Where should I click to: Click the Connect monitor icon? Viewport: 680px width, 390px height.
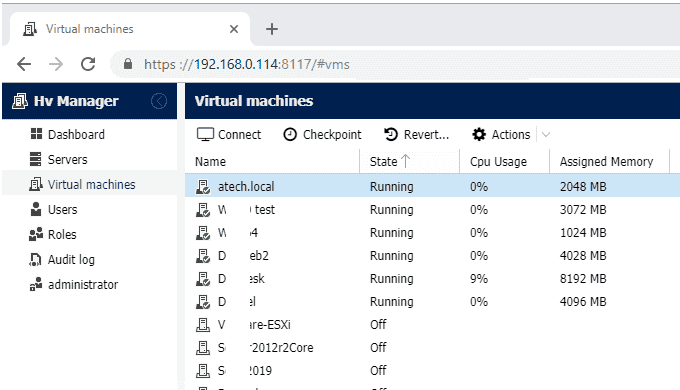205,134
